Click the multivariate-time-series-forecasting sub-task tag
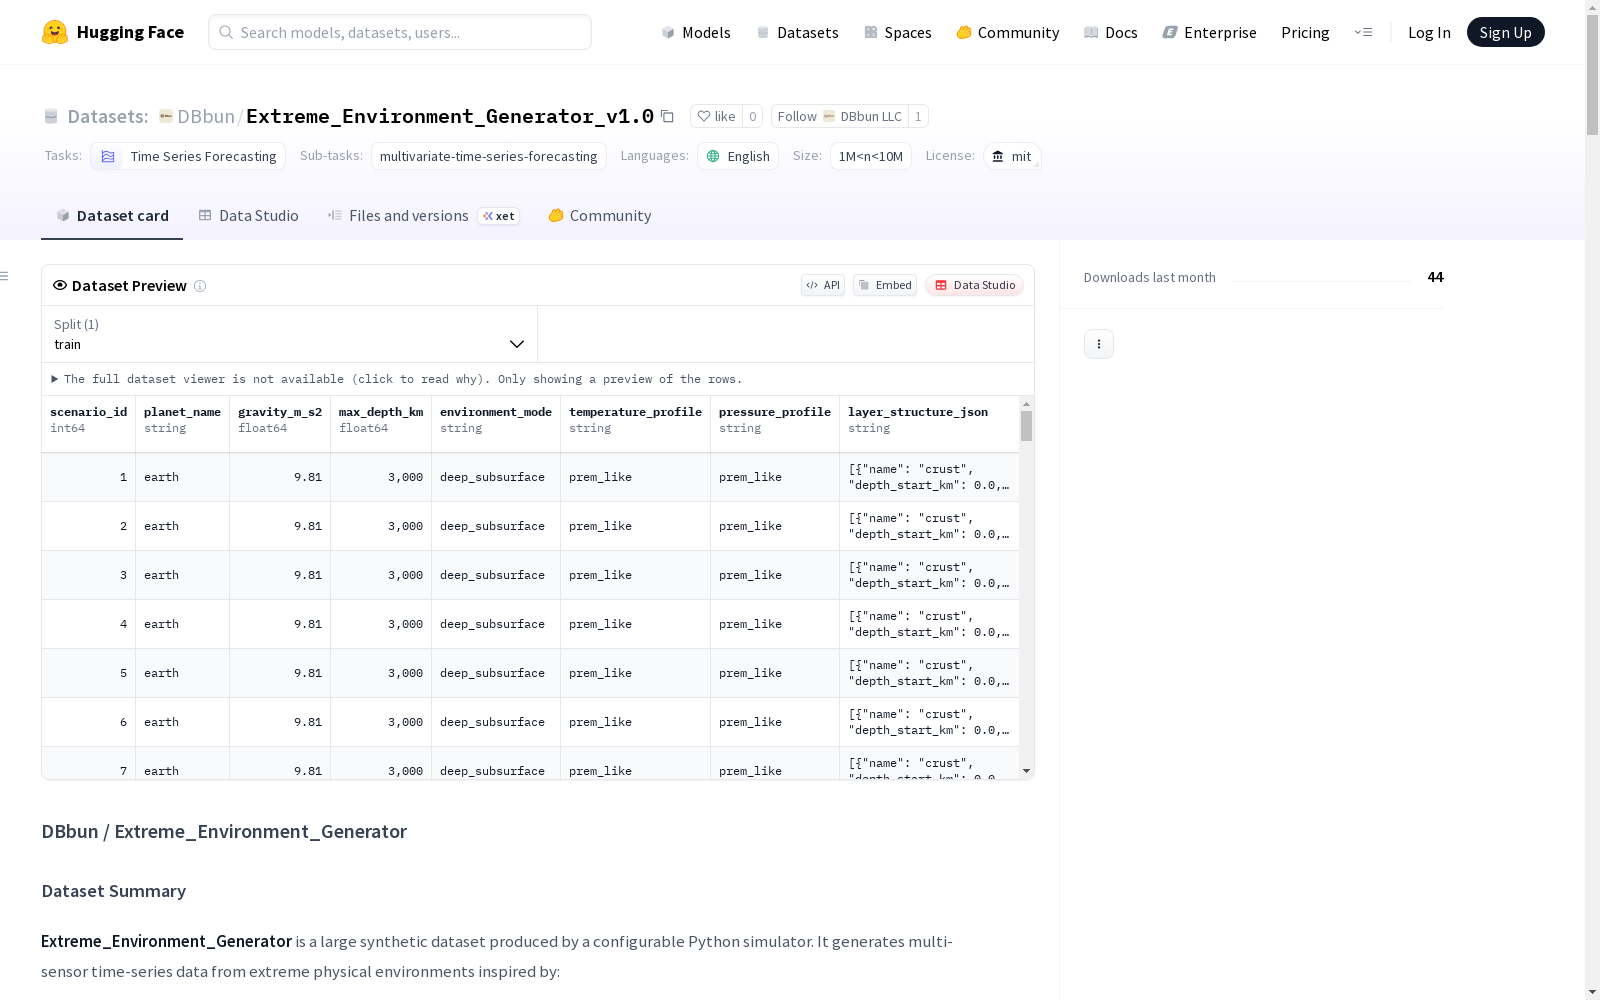The height and width of the screenshot is (1000, 1600). coord(489,156)
